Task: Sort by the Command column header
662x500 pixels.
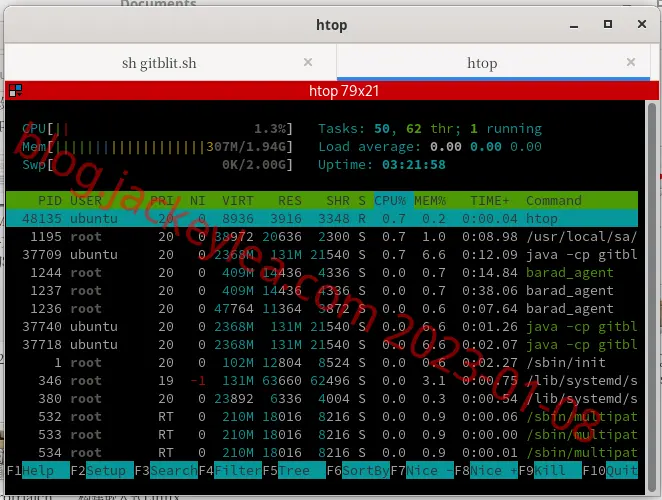Action: pyautogui.click(x=553, y=200)
